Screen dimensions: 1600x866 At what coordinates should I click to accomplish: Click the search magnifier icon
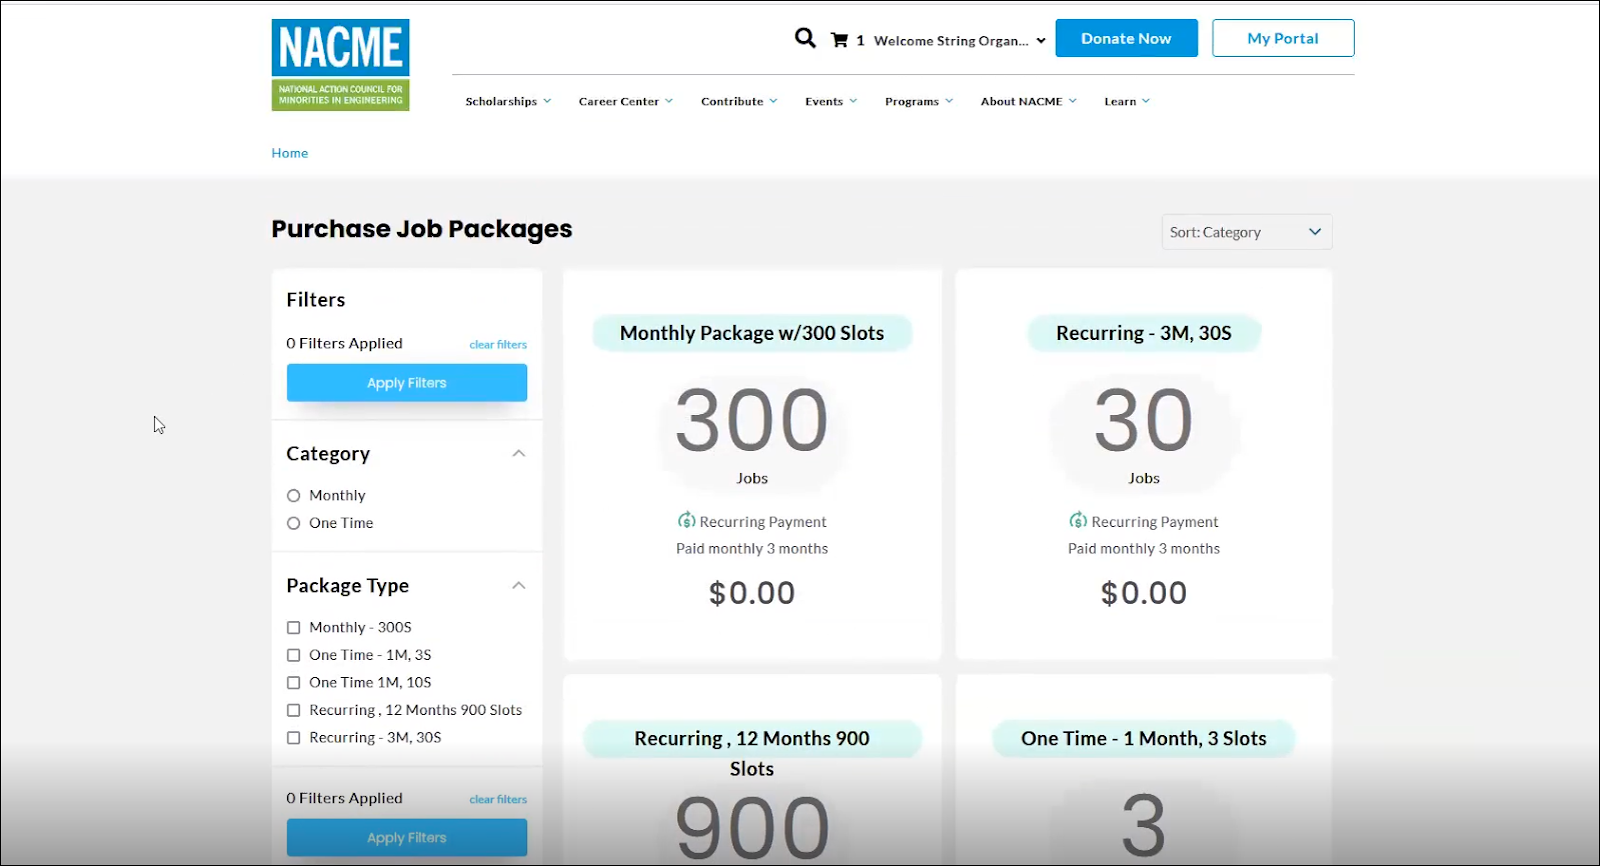pyautogui.click(x=805, y=39)
